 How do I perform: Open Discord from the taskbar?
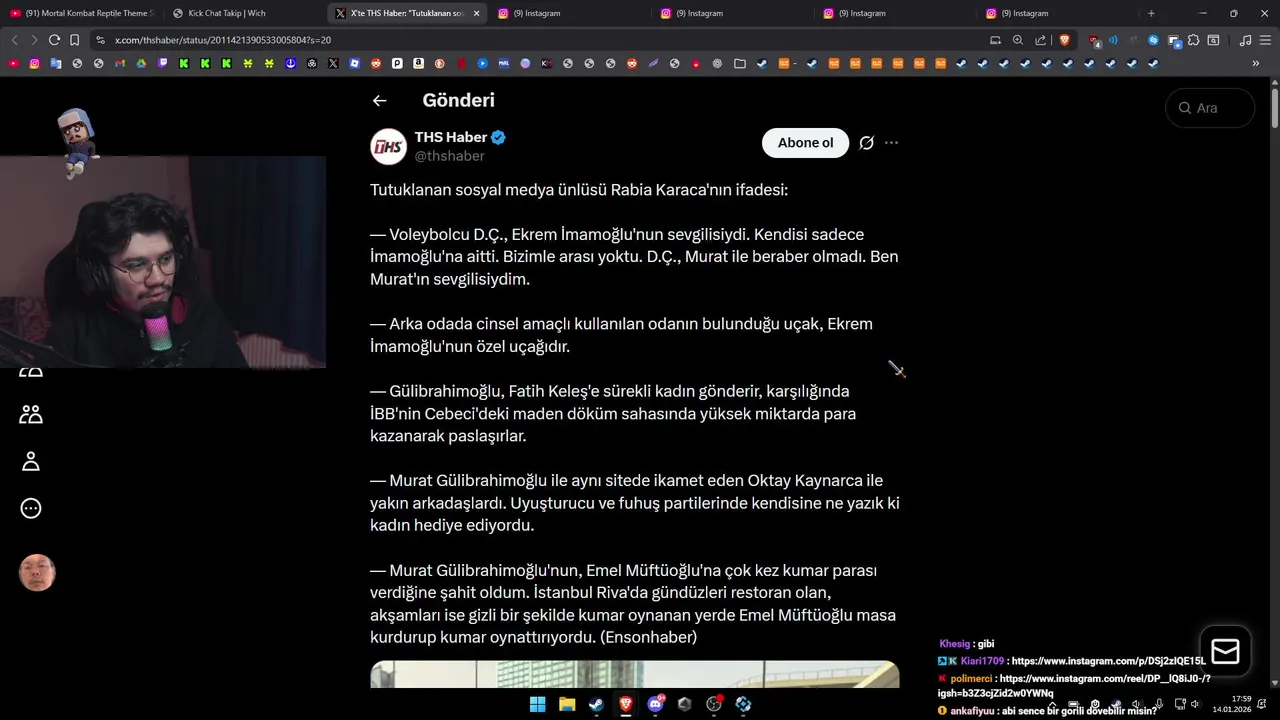(655, 704)
